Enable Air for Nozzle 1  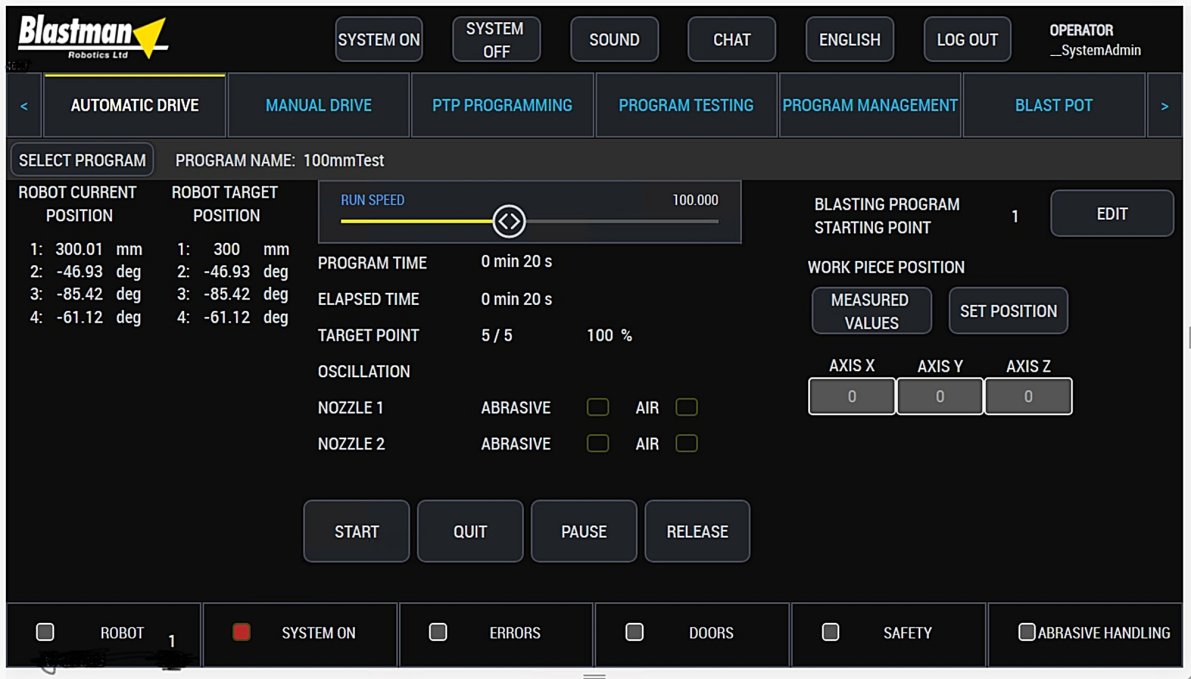tap(686, 407)
